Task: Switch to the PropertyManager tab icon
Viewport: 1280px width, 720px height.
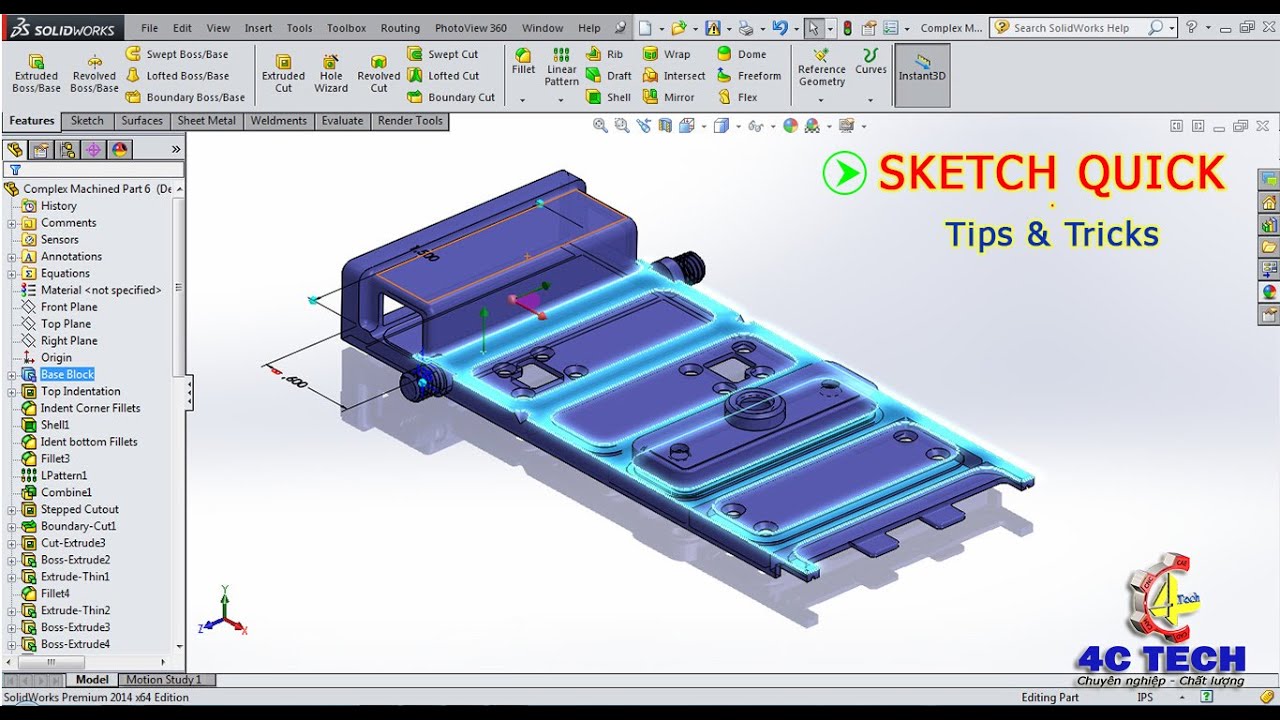Action: tap(41, 150)
